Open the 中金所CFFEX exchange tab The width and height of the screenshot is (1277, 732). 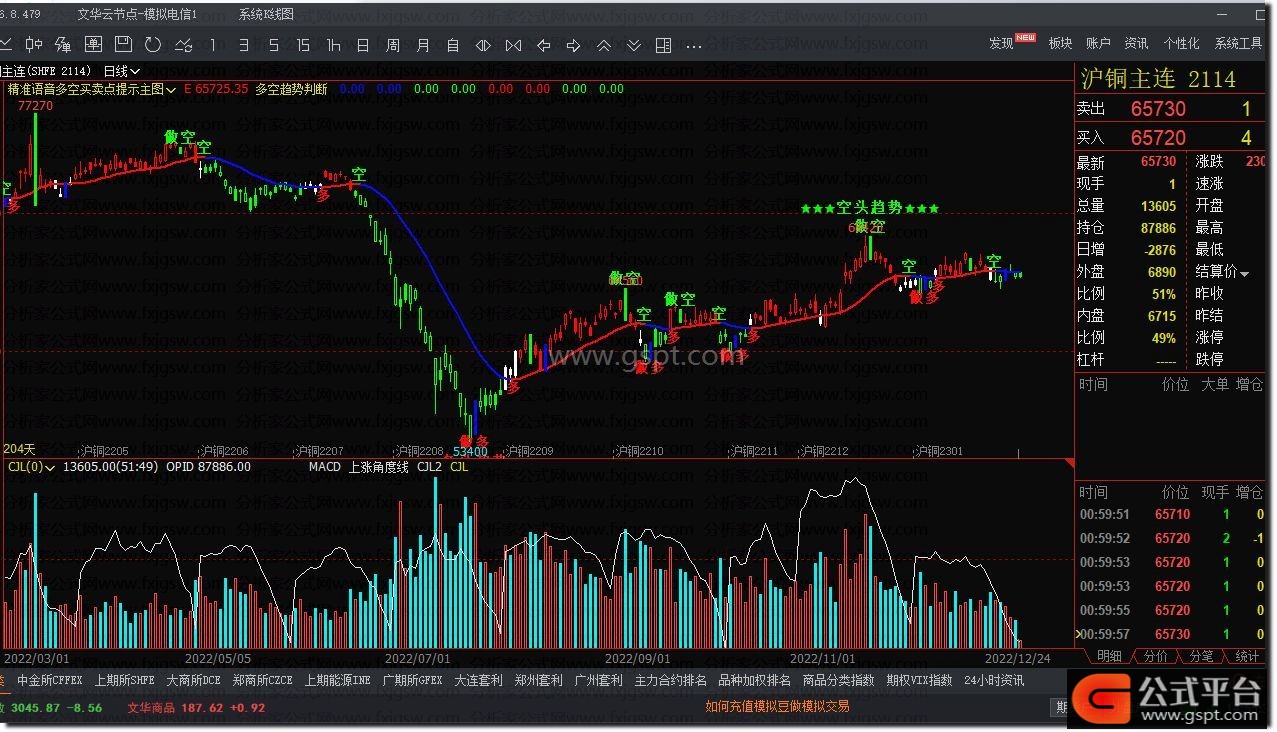(50, 681)
